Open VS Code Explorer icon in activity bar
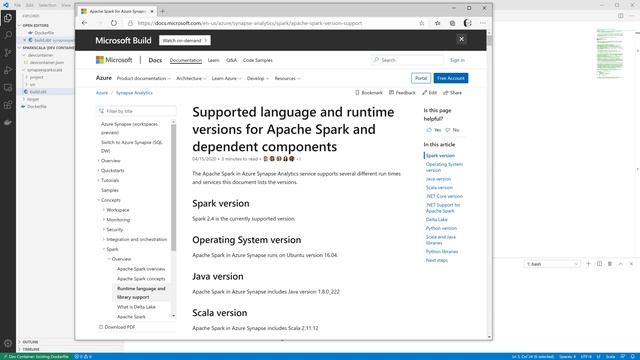The width and height of the screenshot is (640, 360). coord(8,18)
